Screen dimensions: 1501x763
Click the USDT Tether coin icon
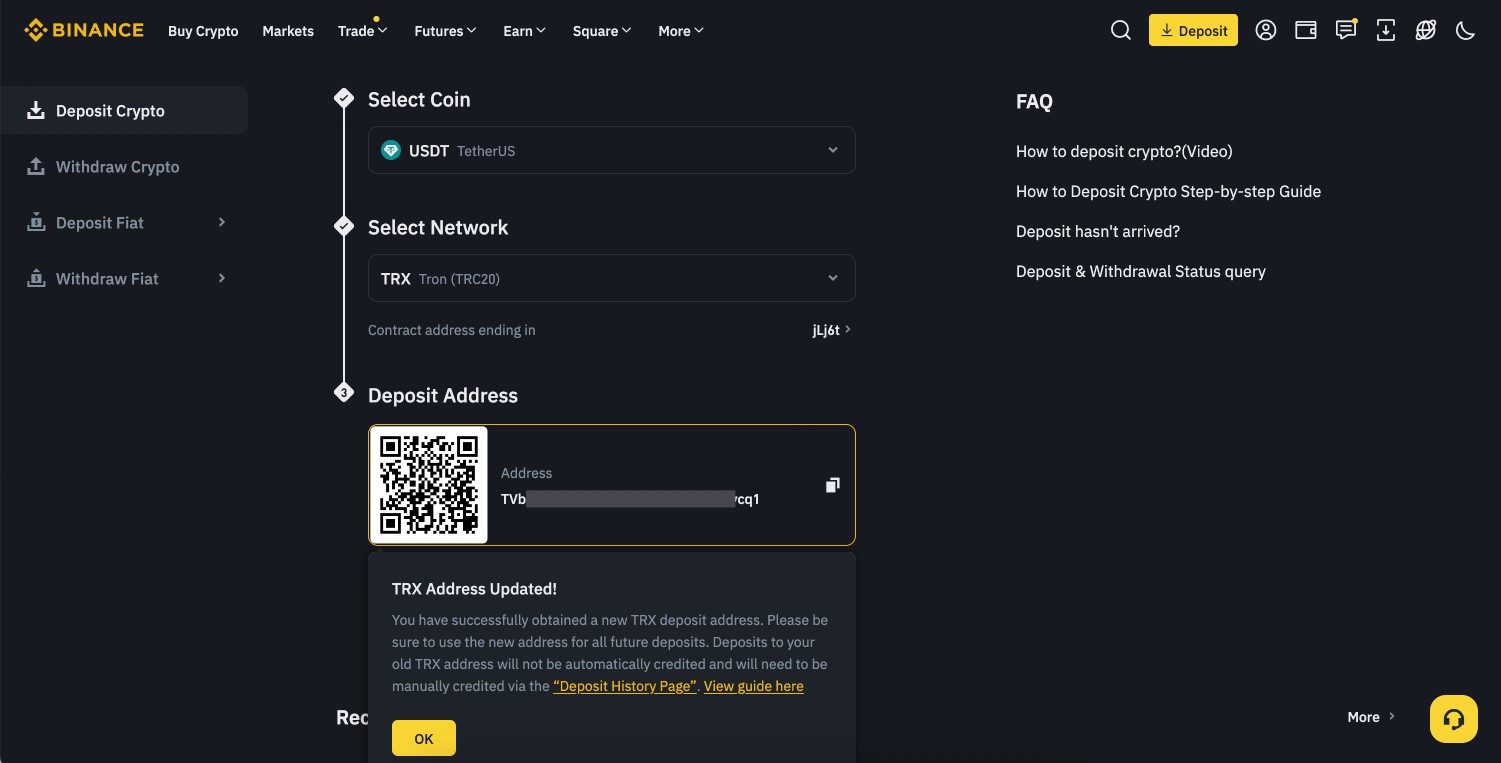(x=391, y=150)
